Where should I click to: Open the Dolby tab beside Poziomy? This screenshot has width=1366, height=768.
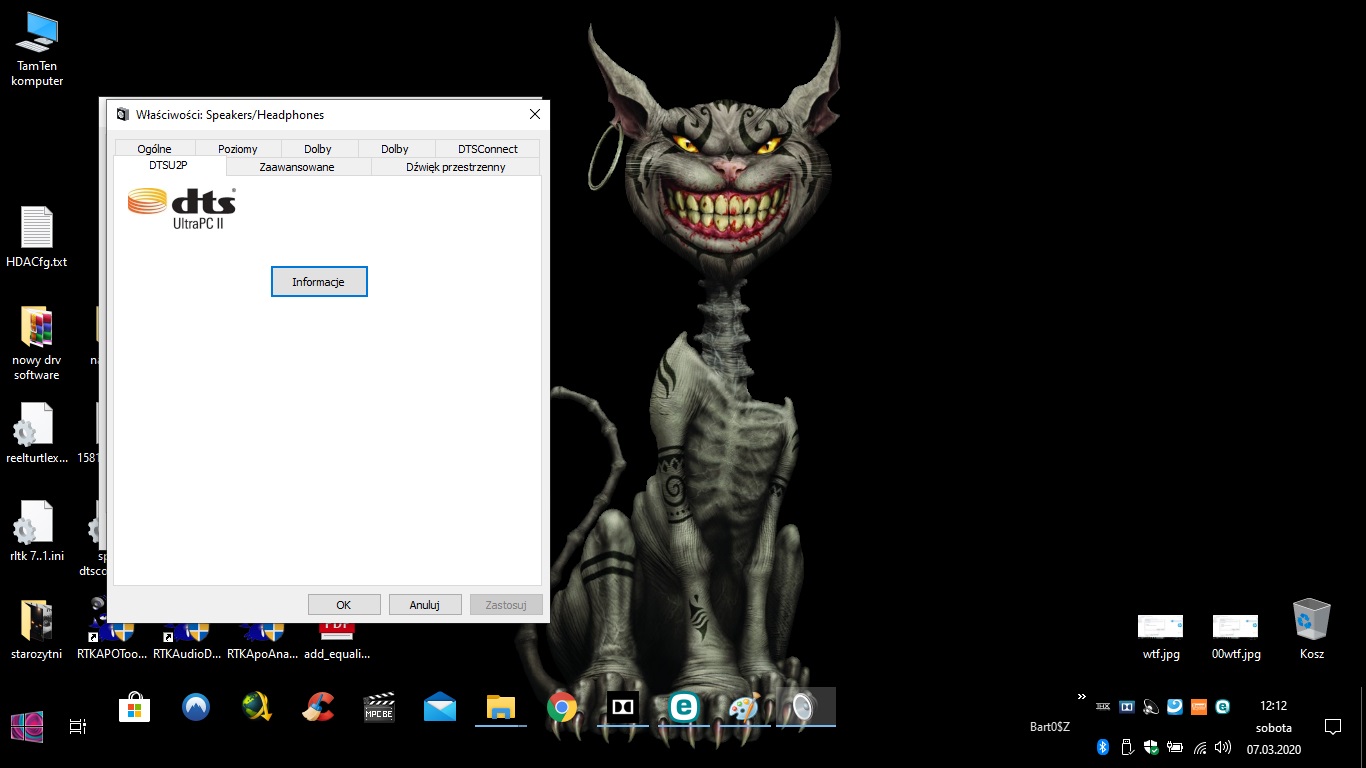[318, 149]
